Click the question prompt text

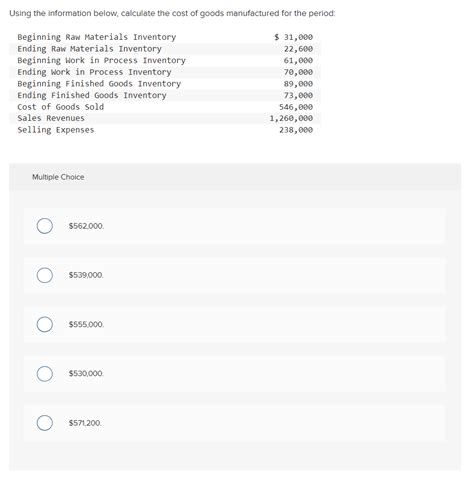pos(172,13)
